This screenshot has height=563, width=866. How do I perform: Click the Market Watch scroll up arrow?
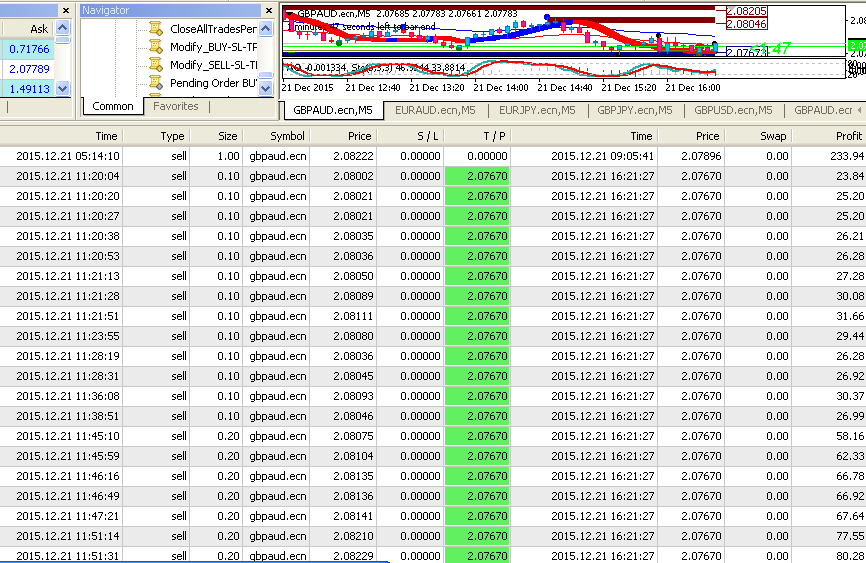(x=63, y=28)
